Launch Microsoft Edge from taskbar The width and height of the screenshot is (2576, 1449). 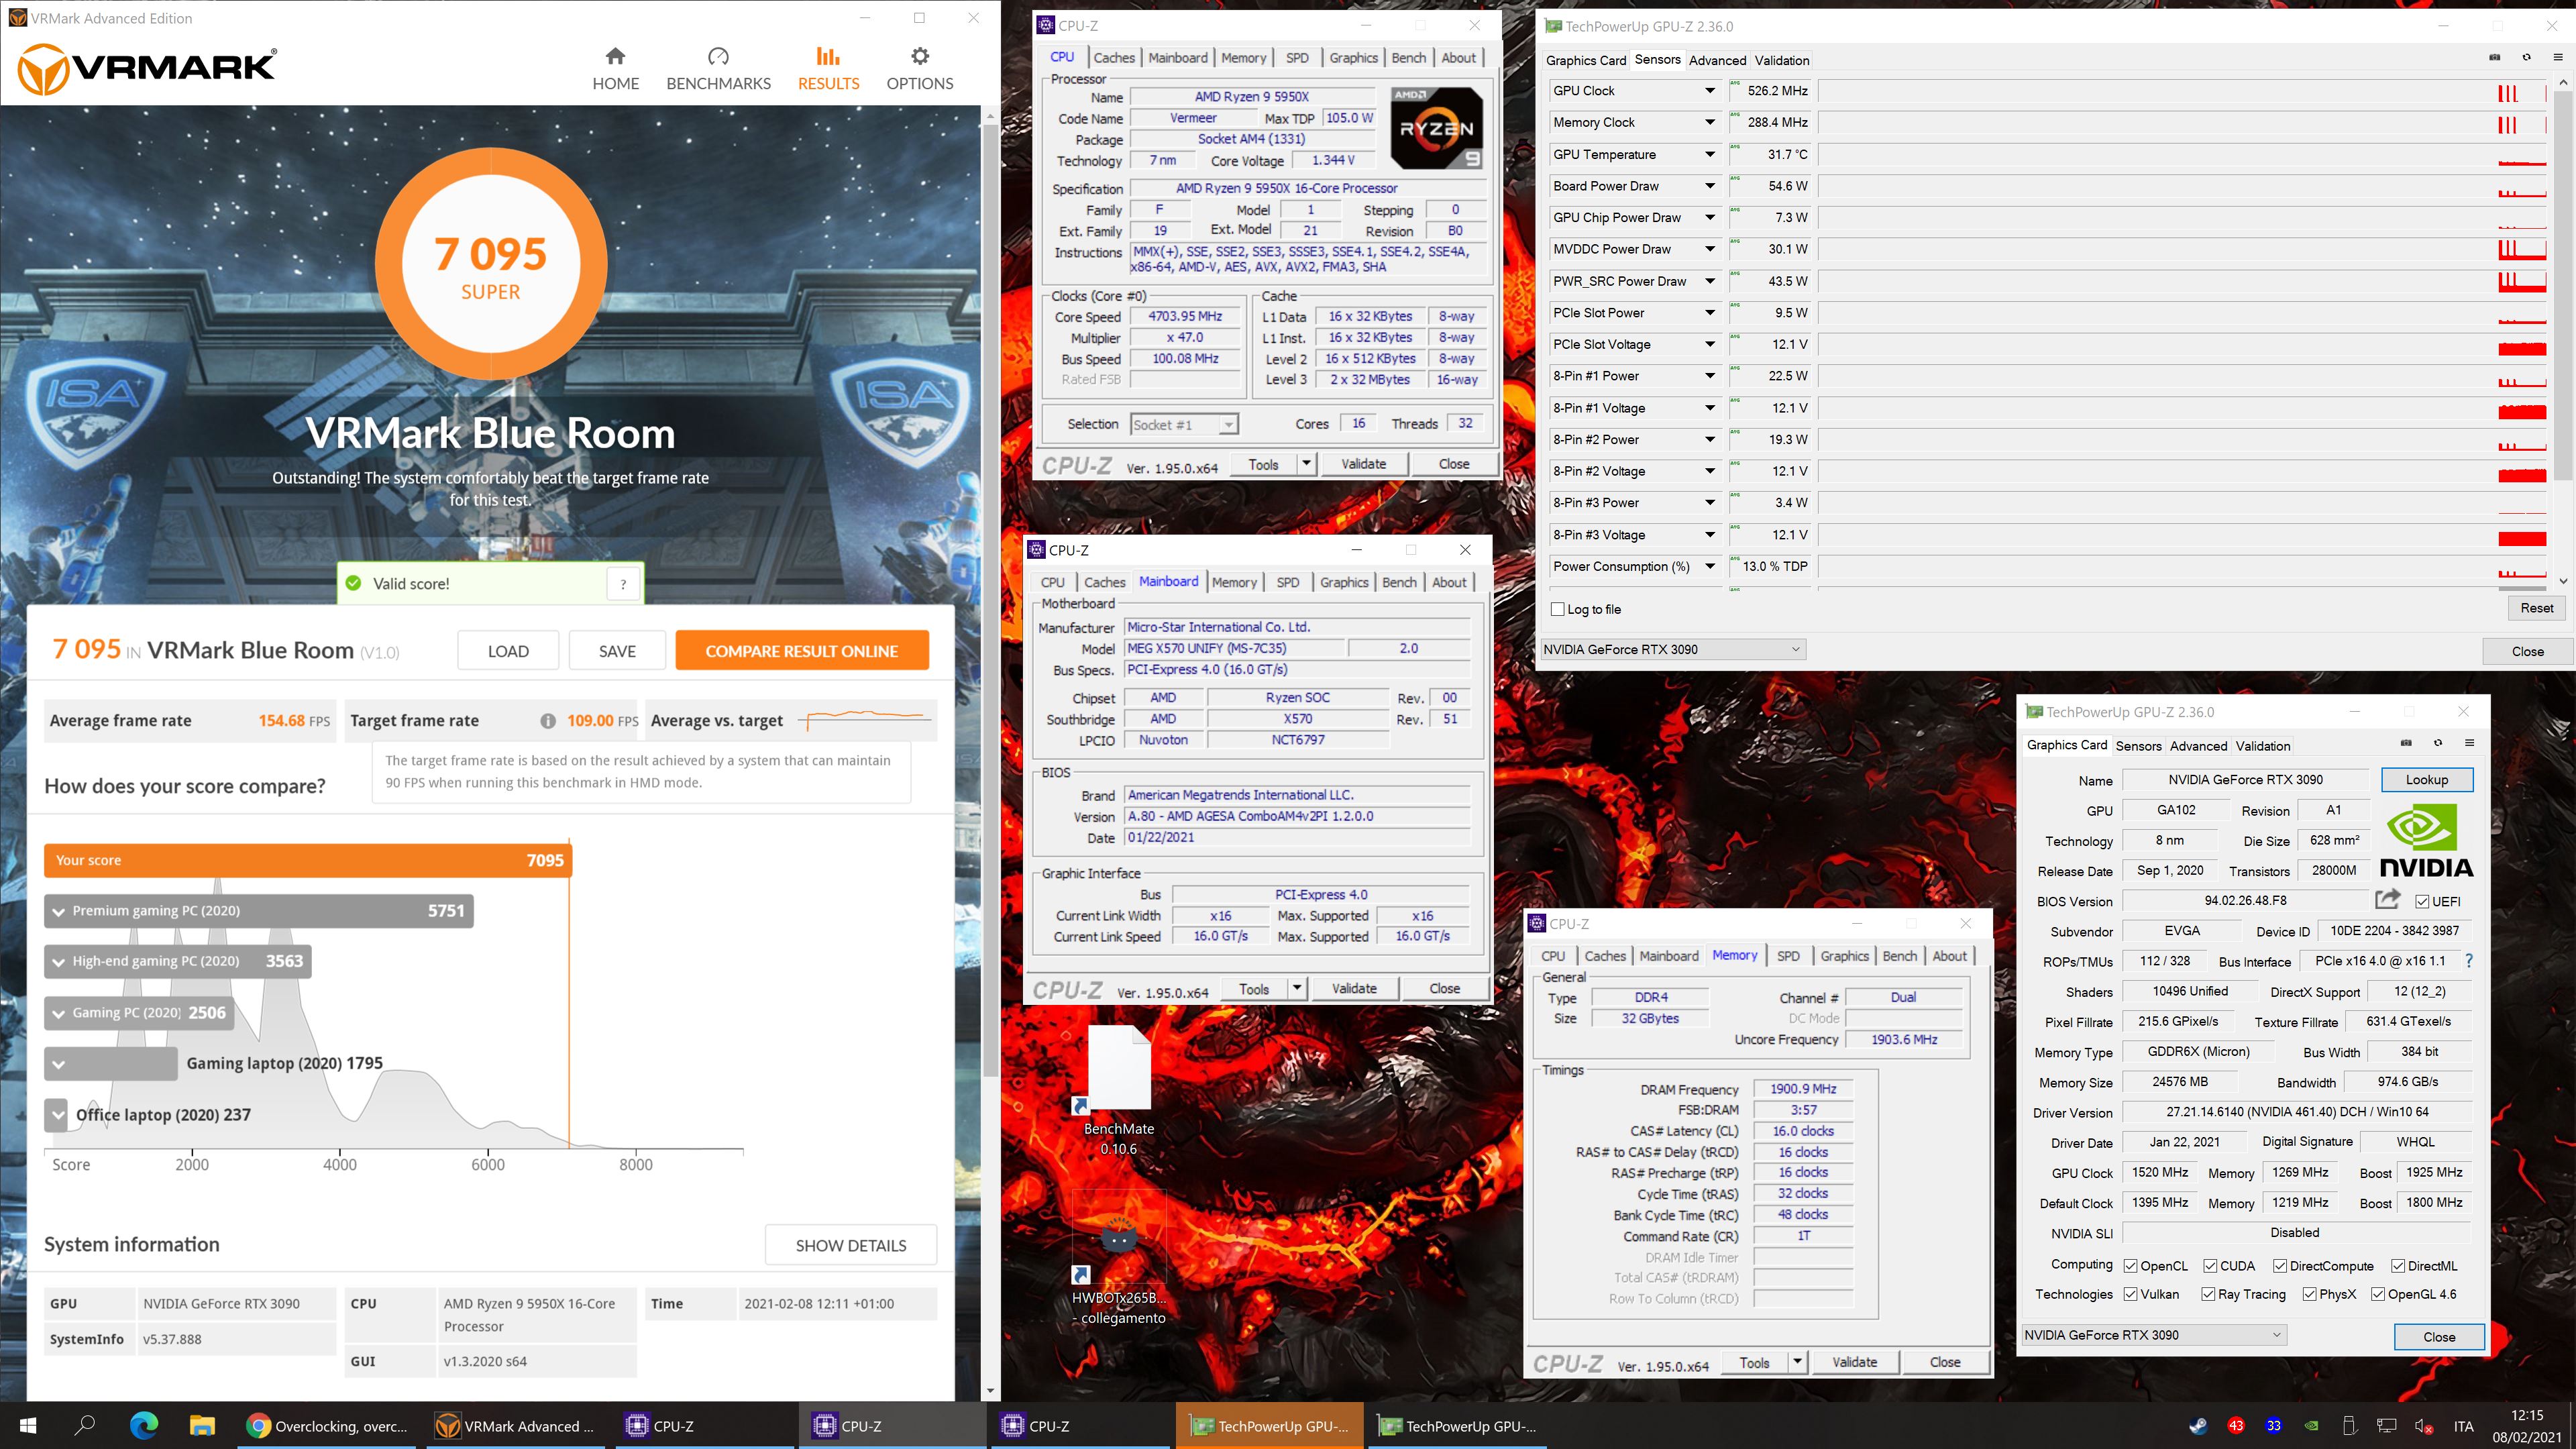[x=144, y=1426]
